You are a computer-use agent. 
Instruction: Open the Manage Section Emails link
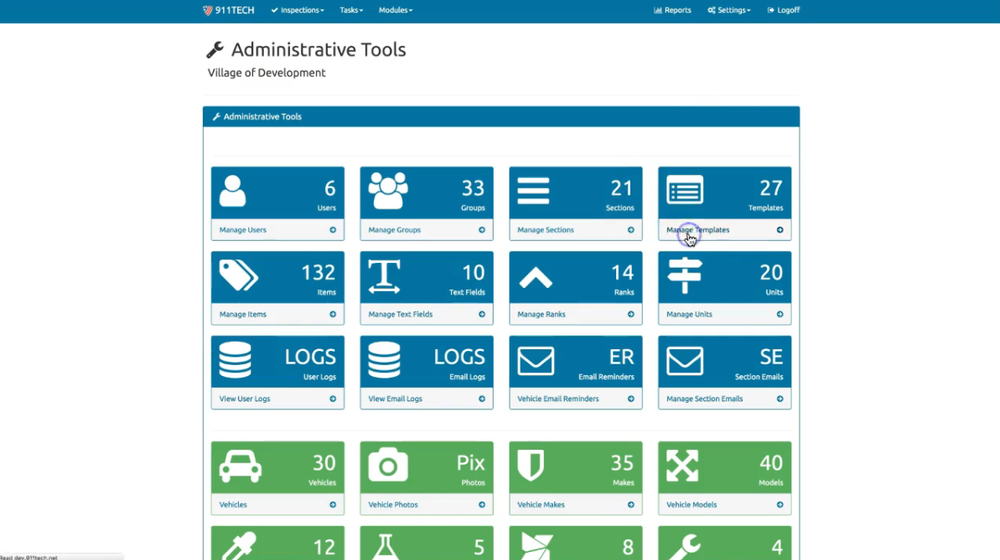point(705,399)
